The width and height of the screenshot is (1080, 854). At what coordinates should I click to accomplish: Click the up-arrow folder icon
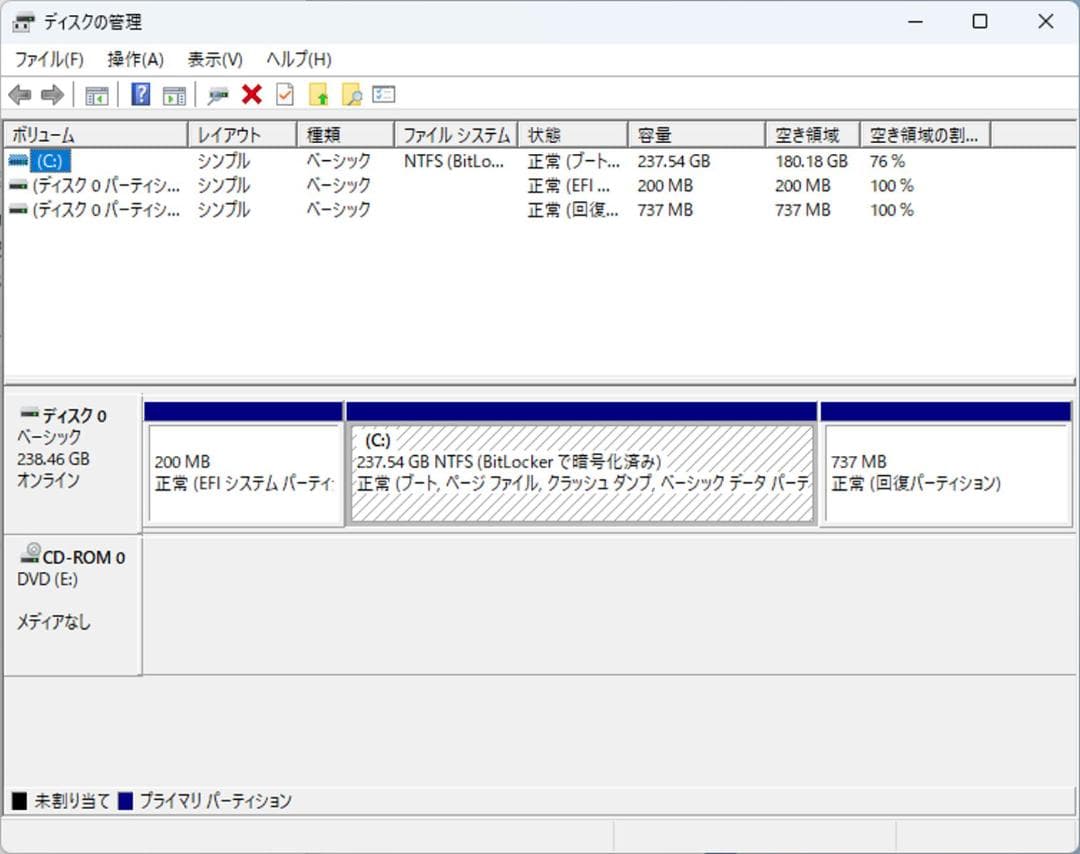click(318, 94)
